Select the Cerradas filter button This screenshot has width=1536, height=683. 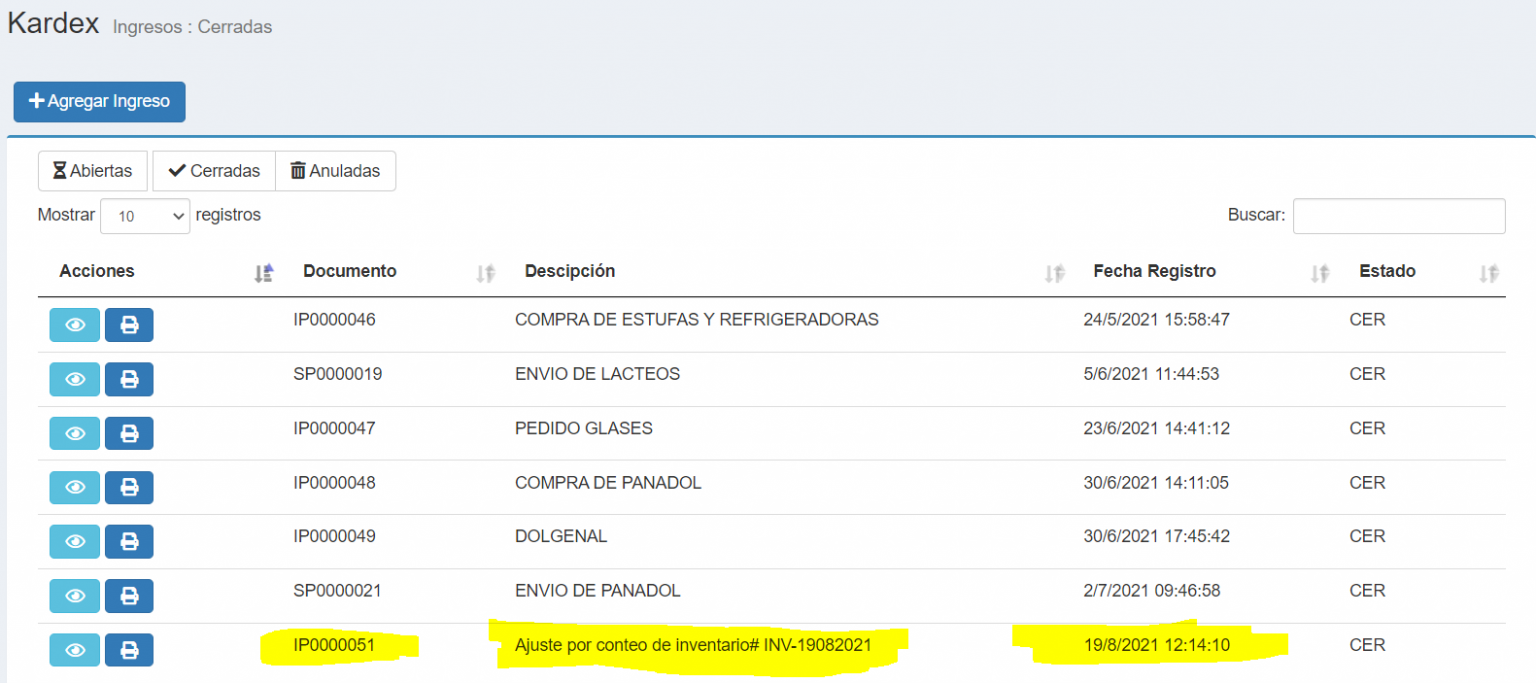(213, 170)
